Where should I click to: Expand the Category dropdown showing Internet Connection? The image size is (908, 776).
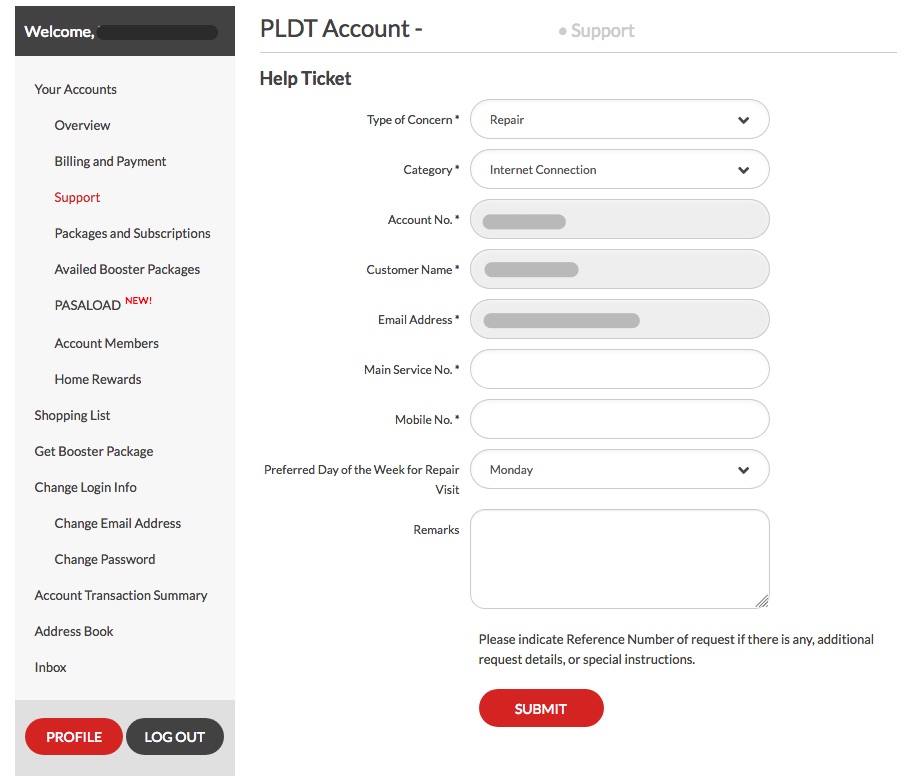619,169
